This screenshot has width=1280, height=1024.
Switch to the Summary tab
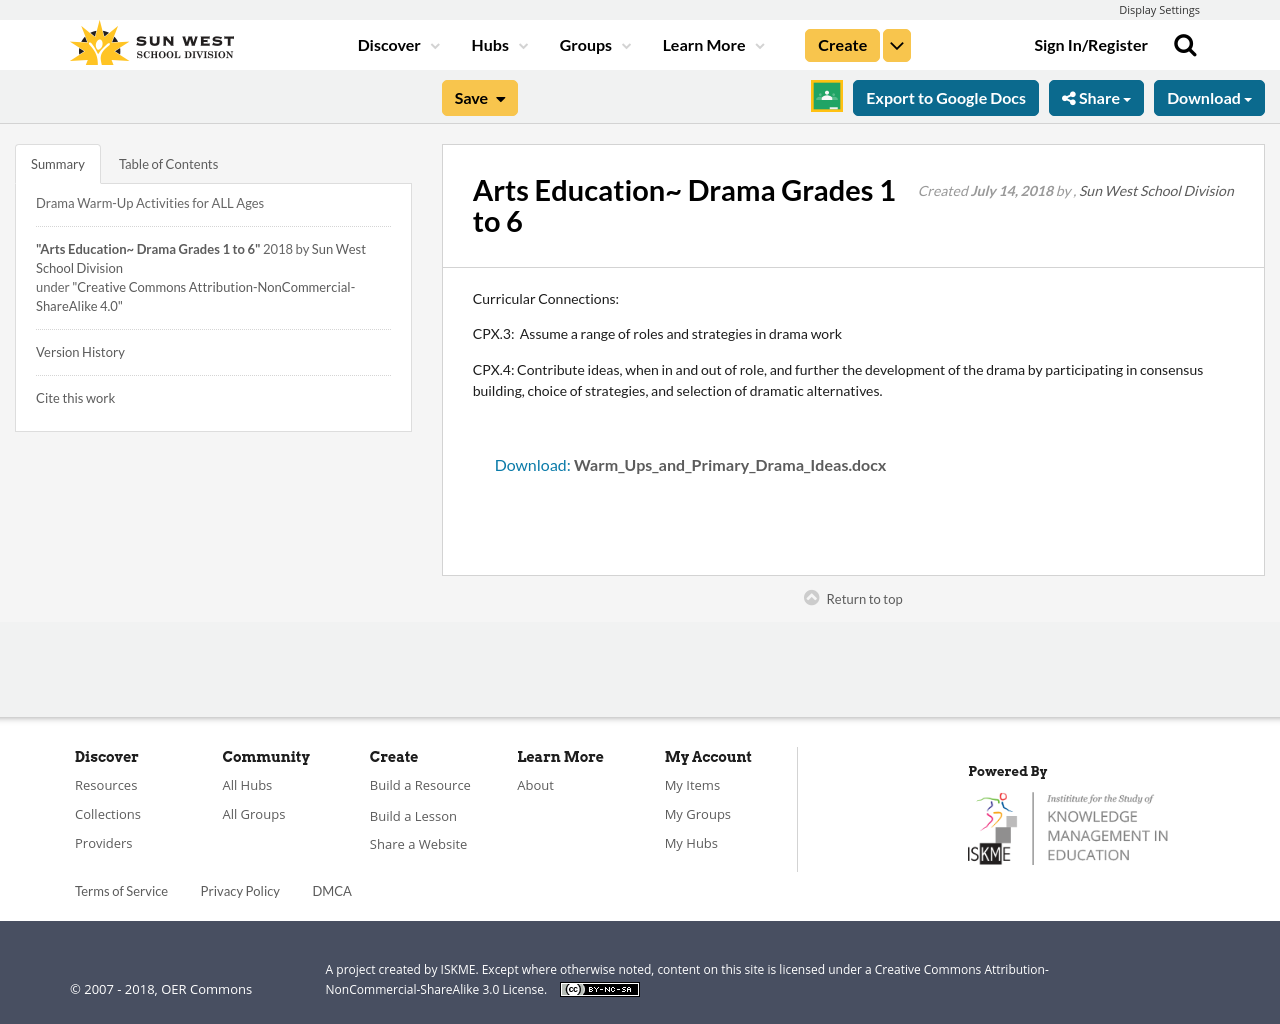(57, 162)
